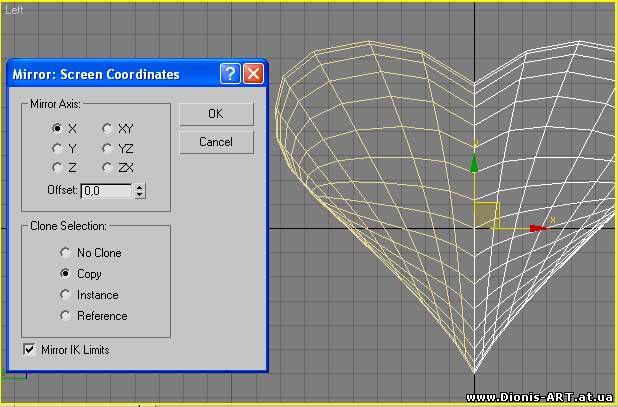Close the Mirror dialog with red X

pos(253,74)
